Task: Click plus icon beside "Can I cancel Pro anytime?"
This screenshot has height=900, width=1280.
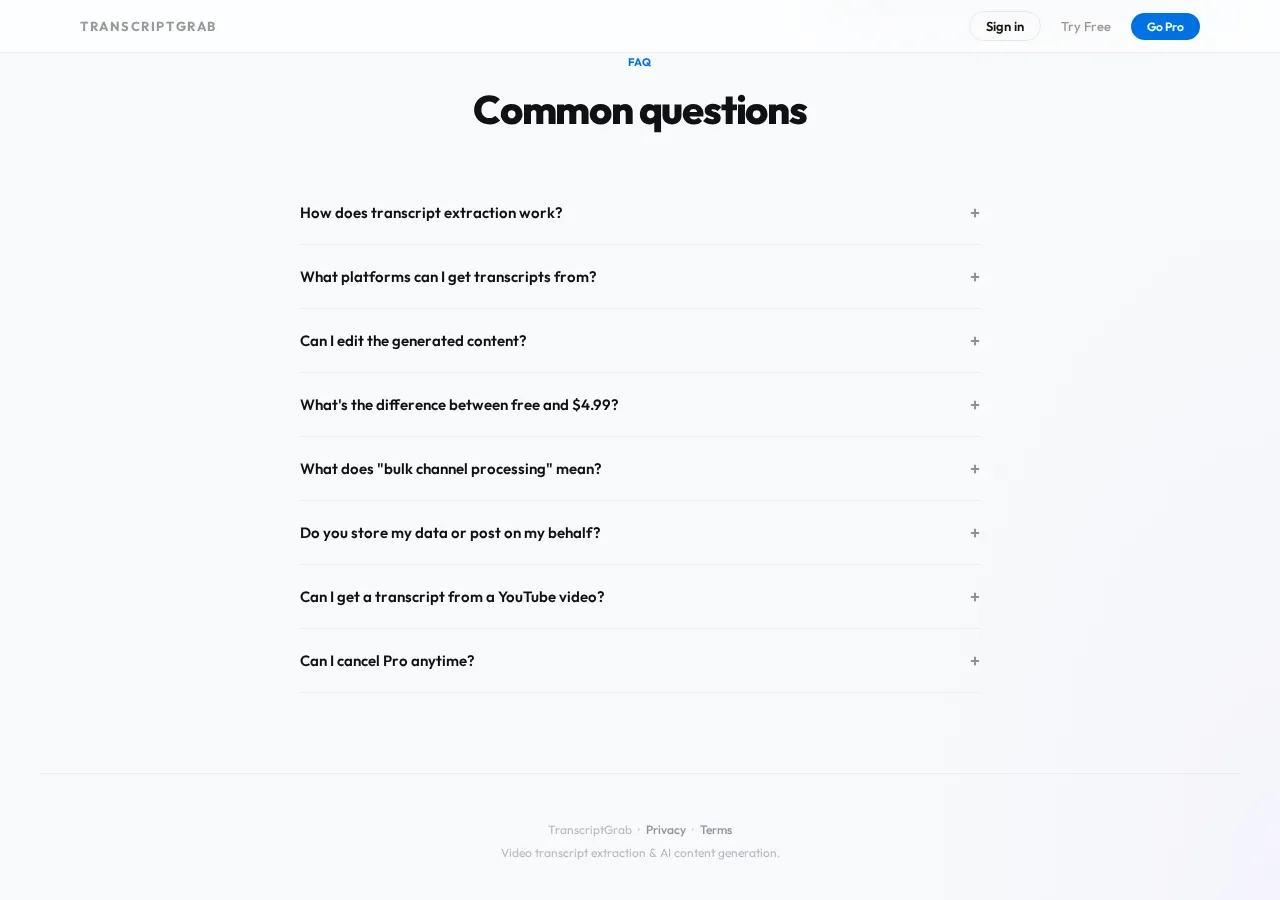Action: tap(974, 661)
